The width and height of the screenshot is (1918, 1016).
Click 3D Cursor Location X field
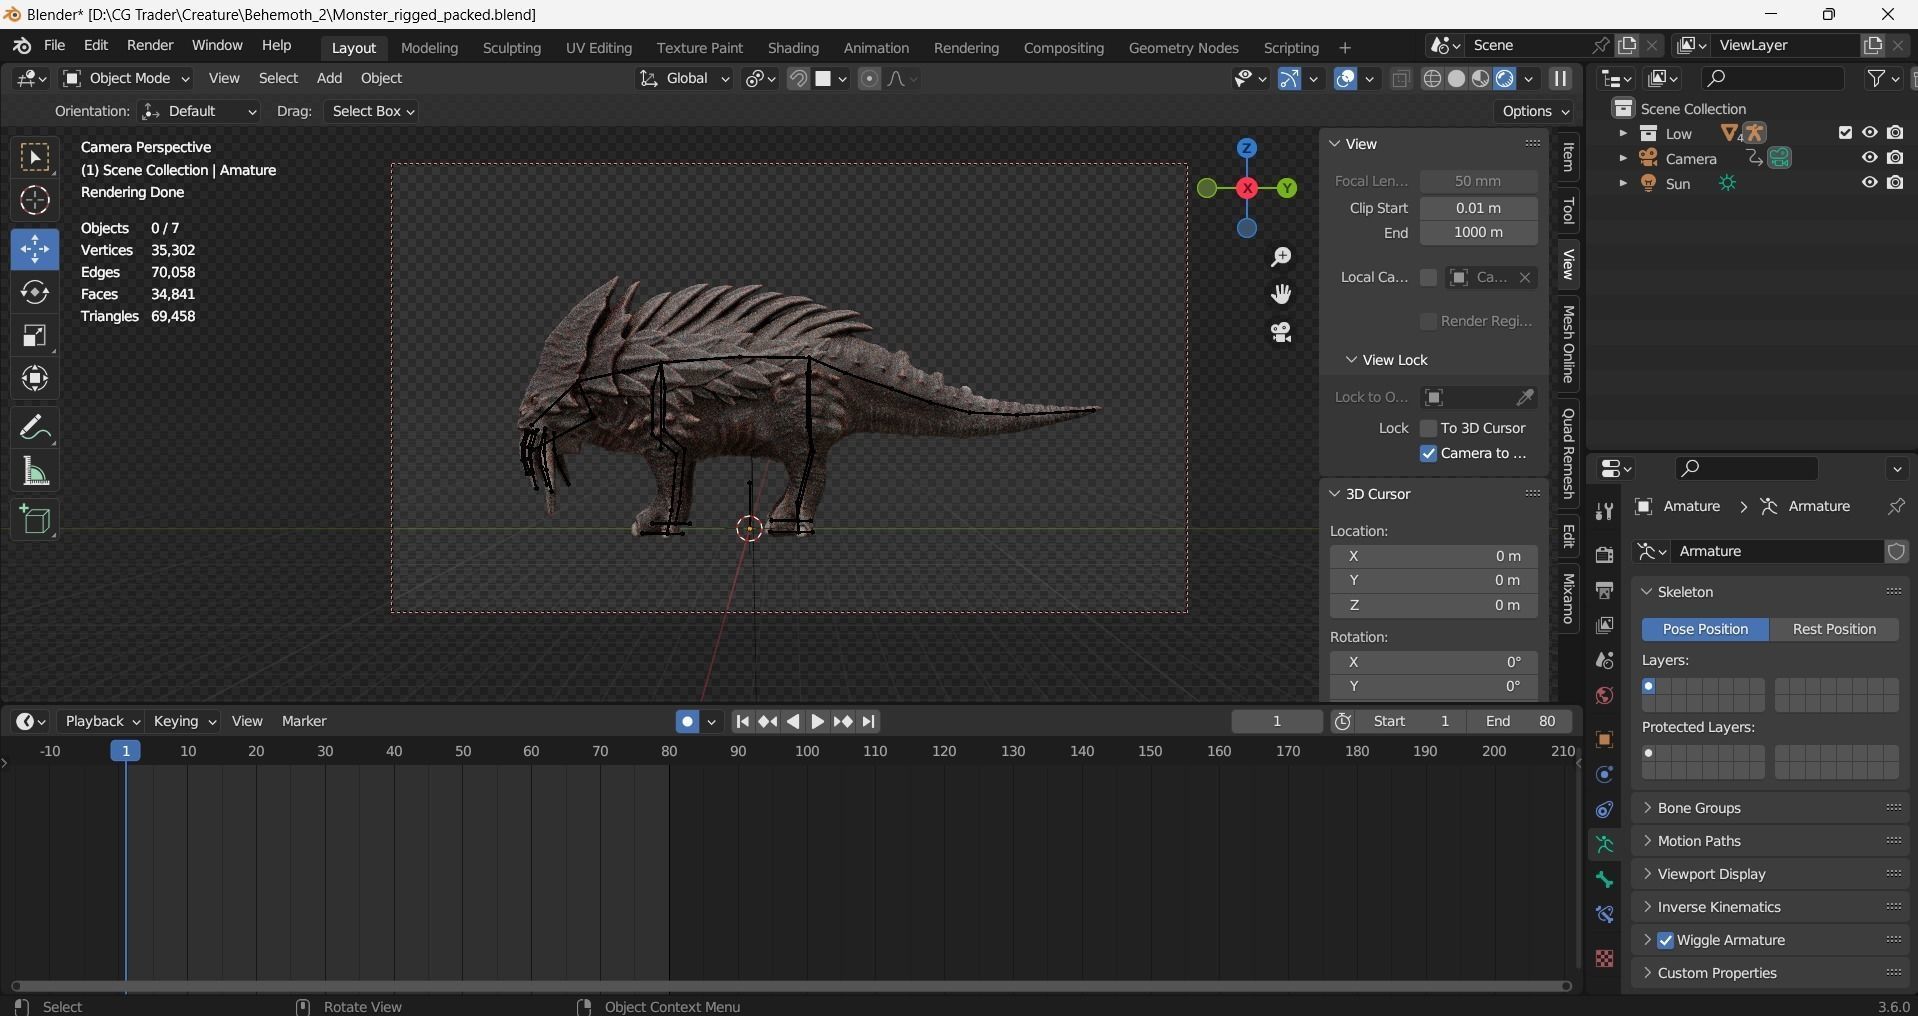(x=1433, y=556)
